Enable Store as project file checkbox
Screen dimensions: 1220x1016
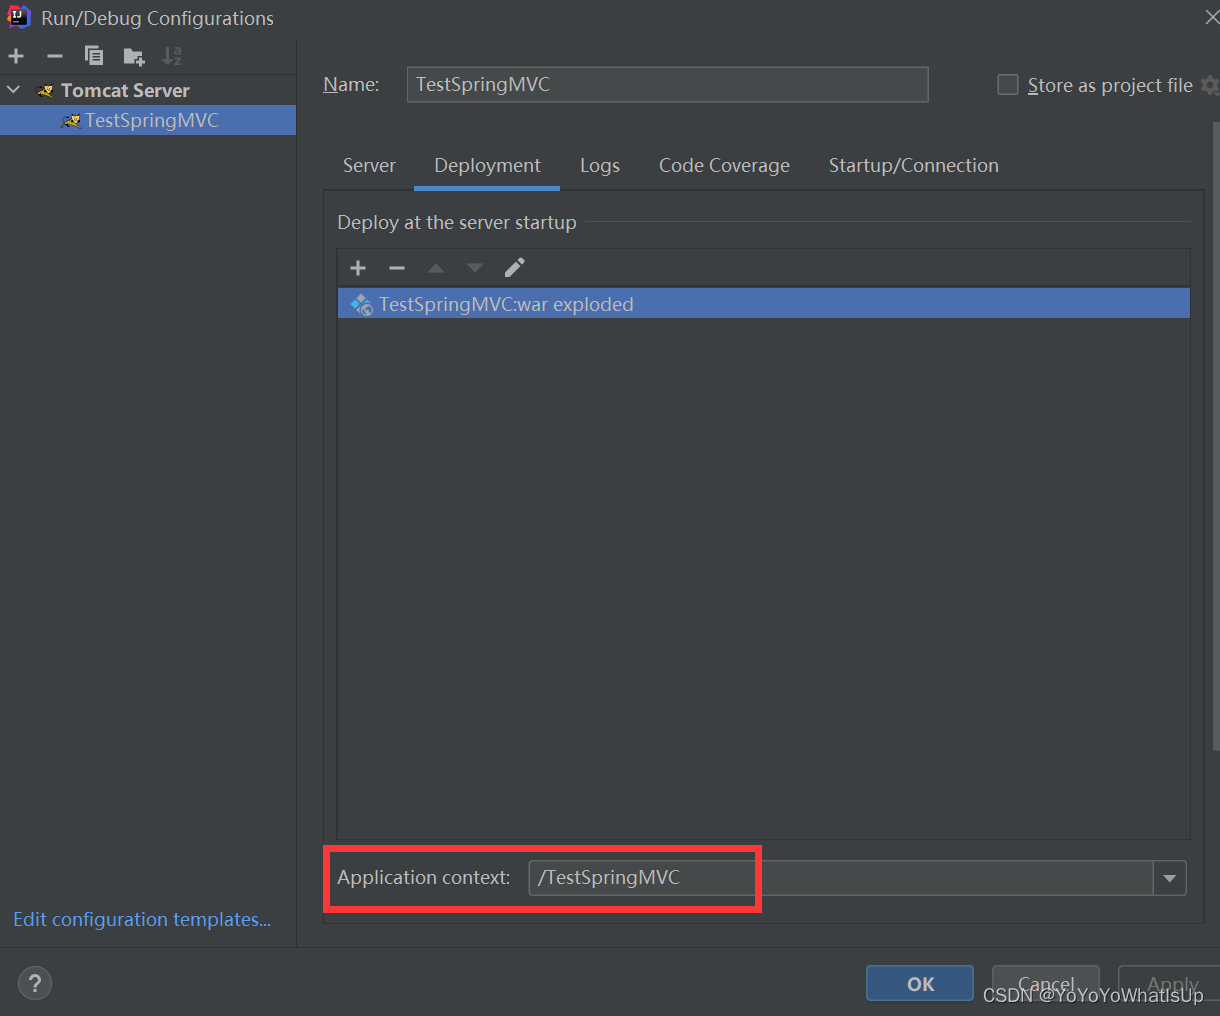tap(1008, 85)
